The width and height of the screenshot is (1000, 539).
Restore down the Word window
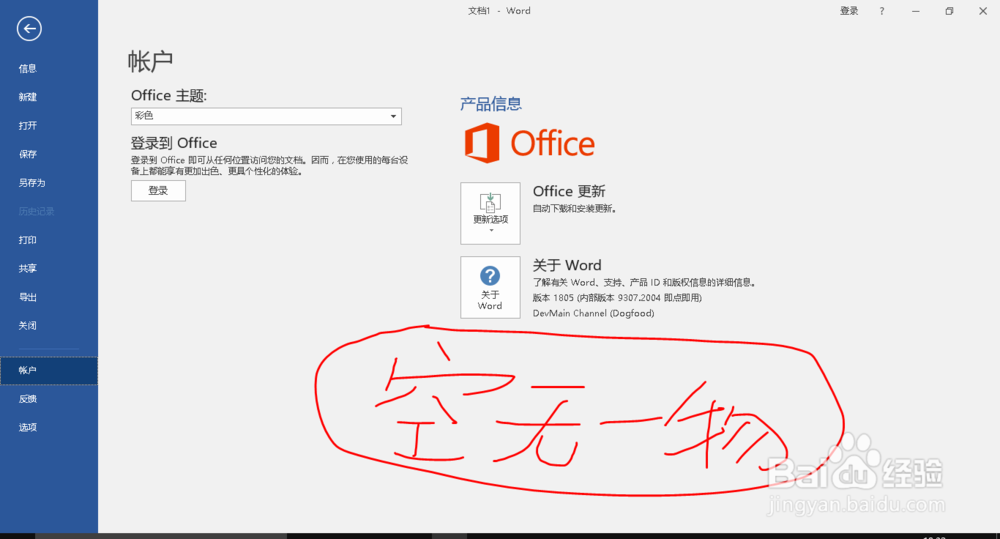(x=950, y=11)
